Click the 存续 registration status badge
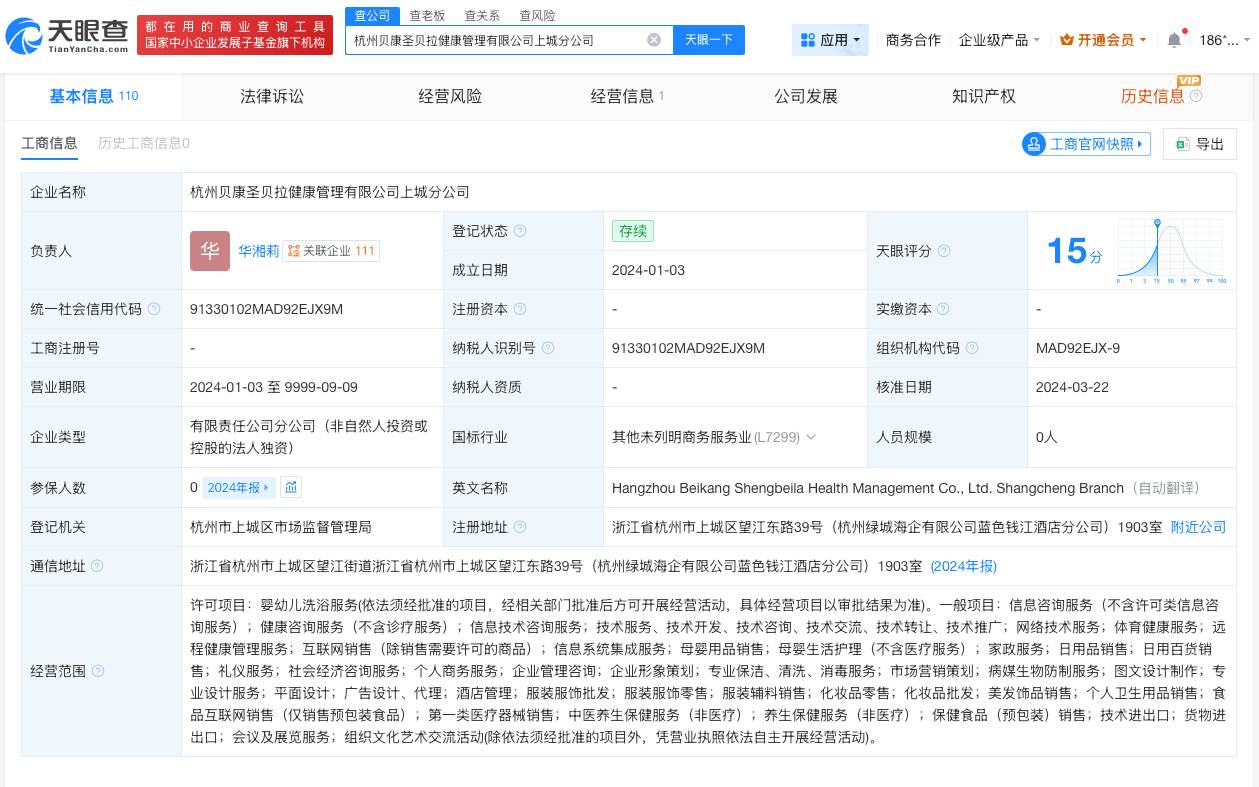The width and height of the screenshot is (1259, 787). 632,231
